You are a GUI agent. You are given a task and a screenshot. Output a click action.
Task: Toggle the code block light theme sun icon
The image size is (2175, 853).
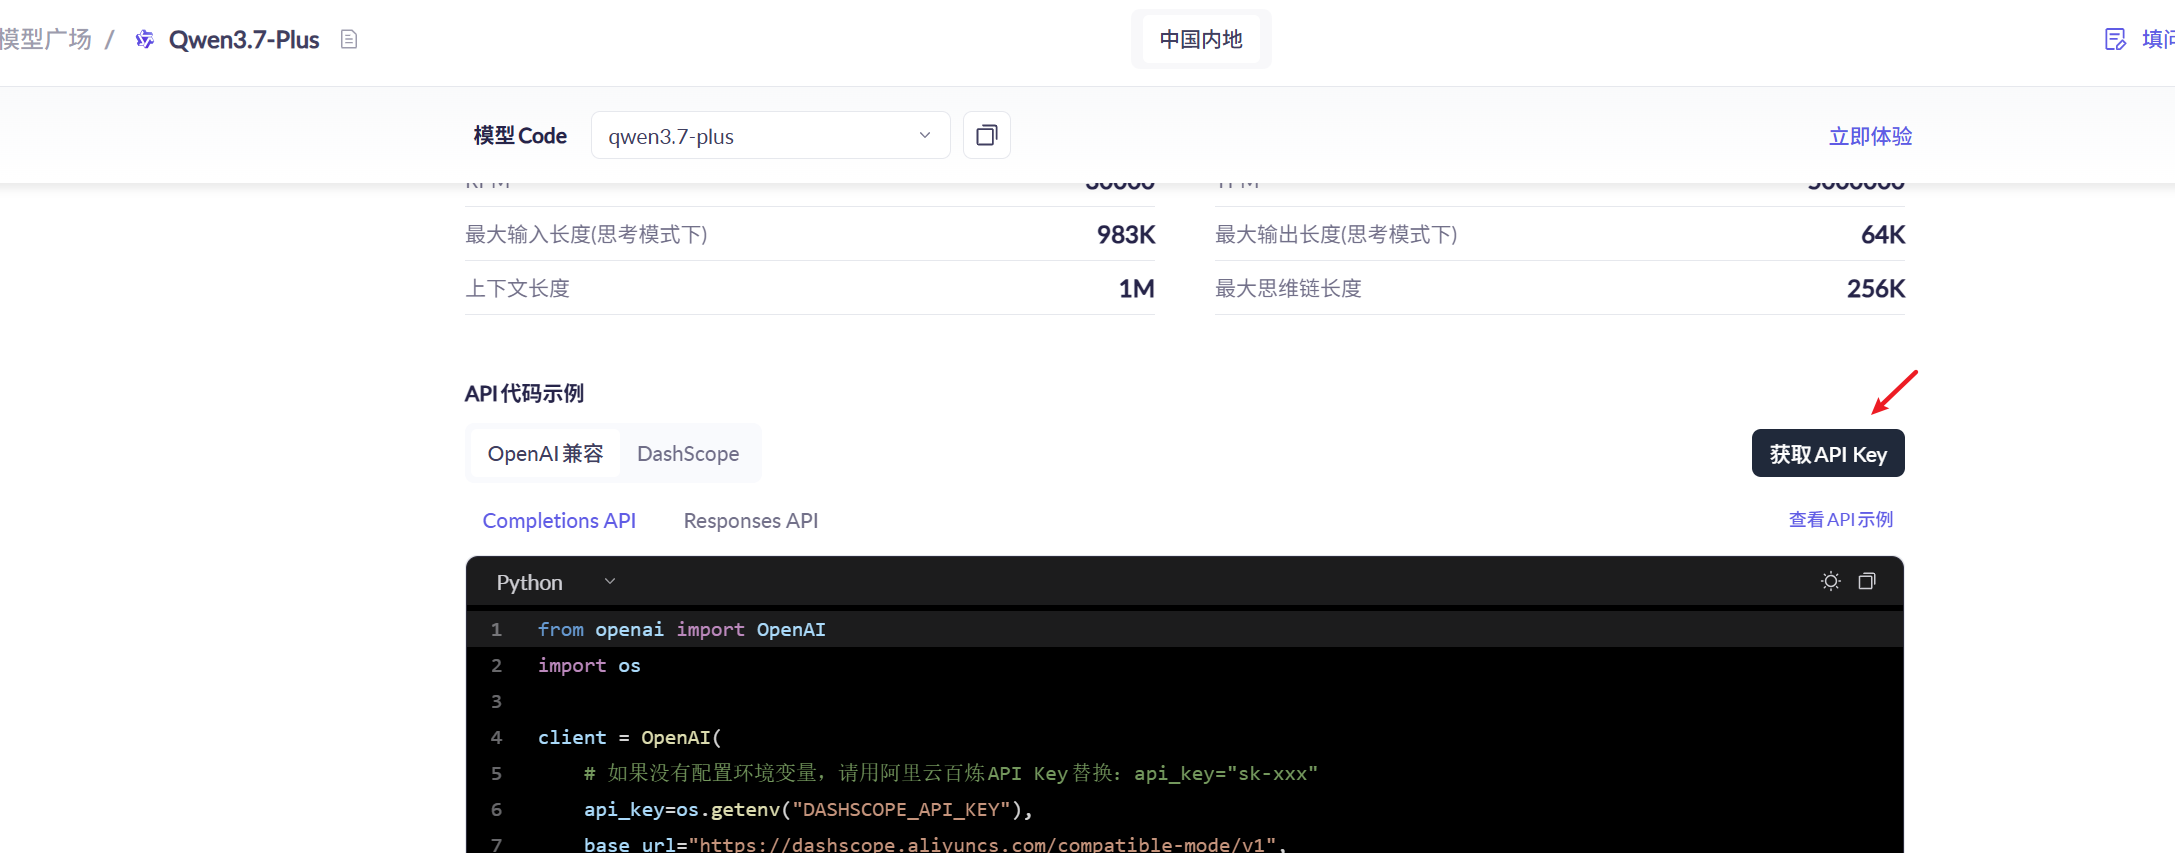point(1831,581)
